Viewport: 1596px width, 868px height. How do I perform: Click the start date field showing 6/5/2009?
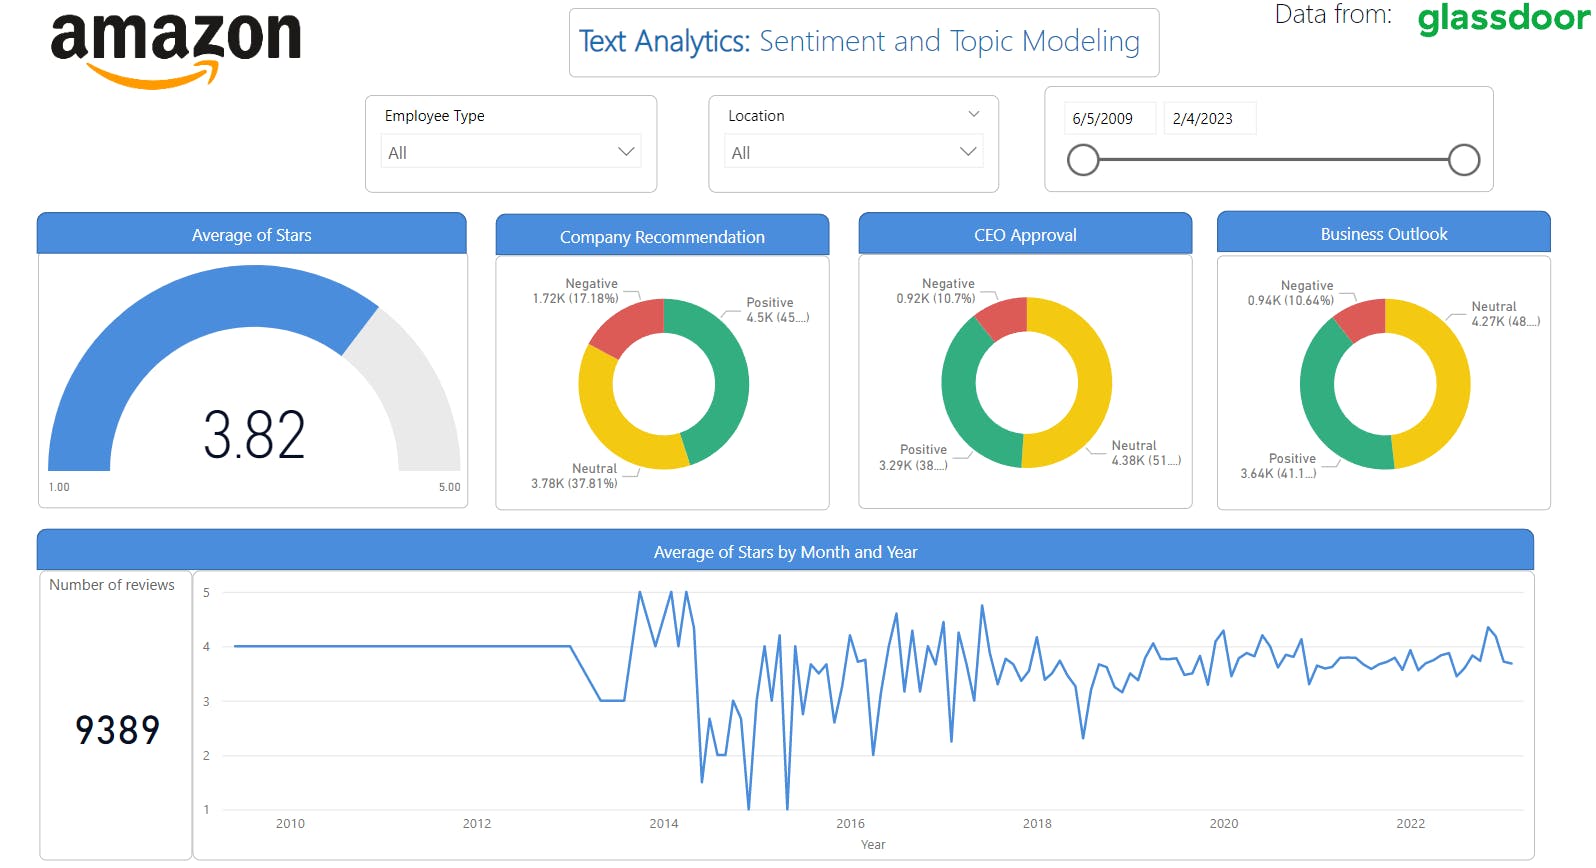(x=1108, y=118)
